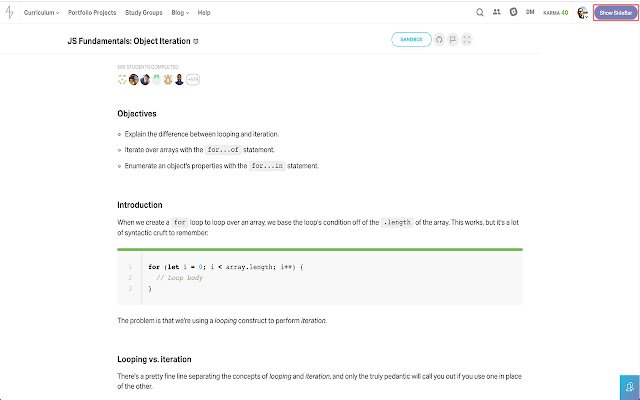Click the rocket help icon bottom right
The height and width of the screenshot is (400, 640).
[x=629, y=386]
